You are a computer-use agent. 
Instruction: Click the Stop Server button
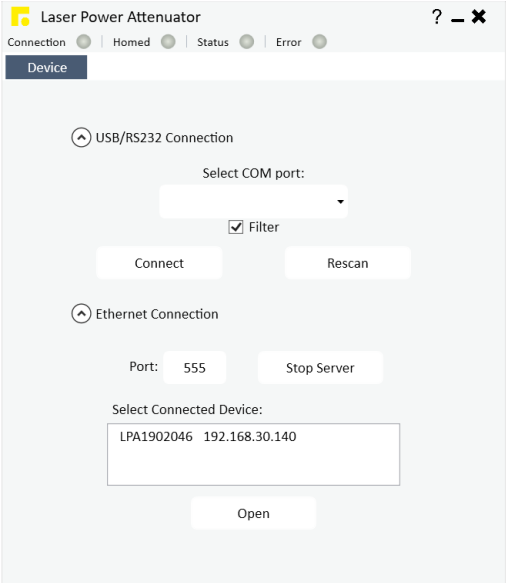coord(320,368)
